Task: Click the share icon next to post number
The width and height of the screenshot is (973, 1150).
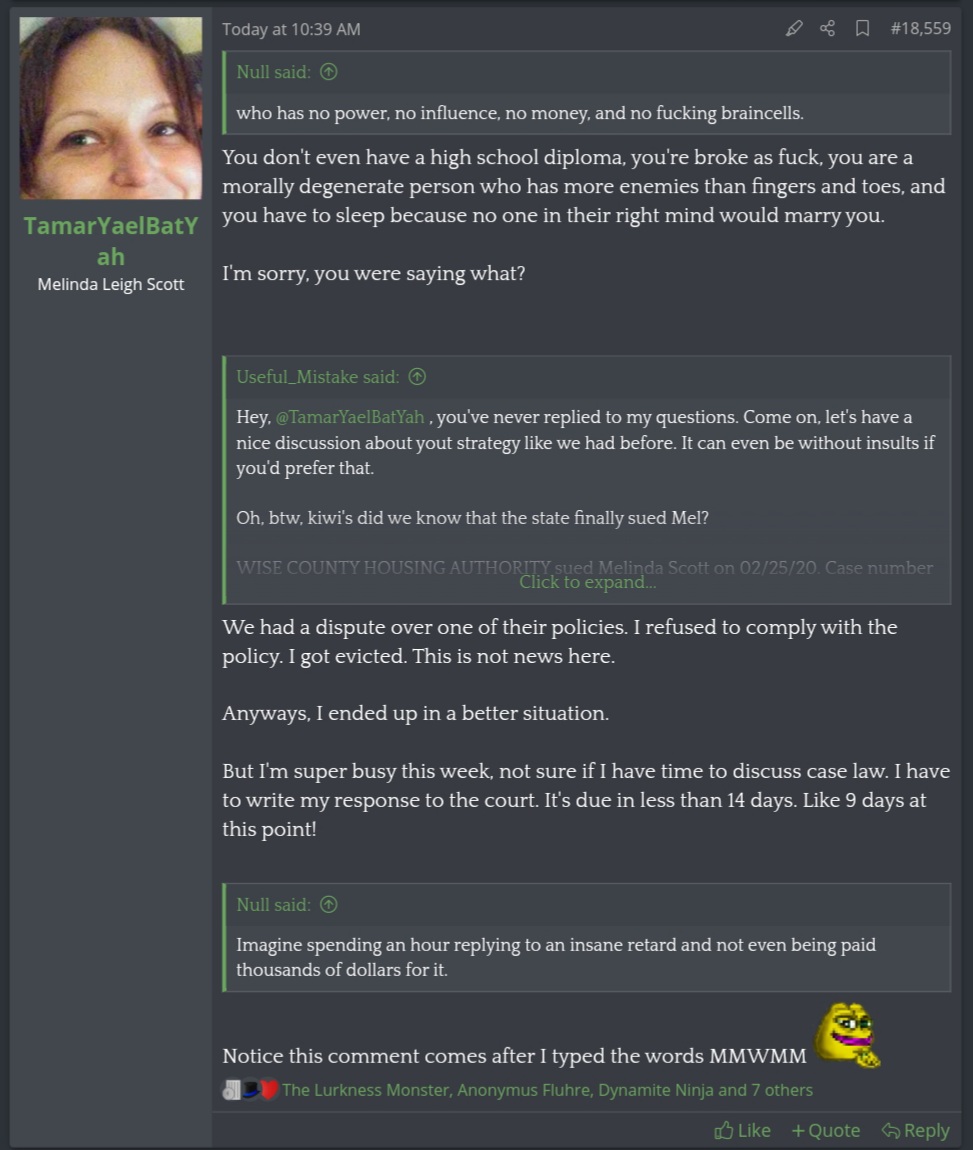Action: [828, 29]
